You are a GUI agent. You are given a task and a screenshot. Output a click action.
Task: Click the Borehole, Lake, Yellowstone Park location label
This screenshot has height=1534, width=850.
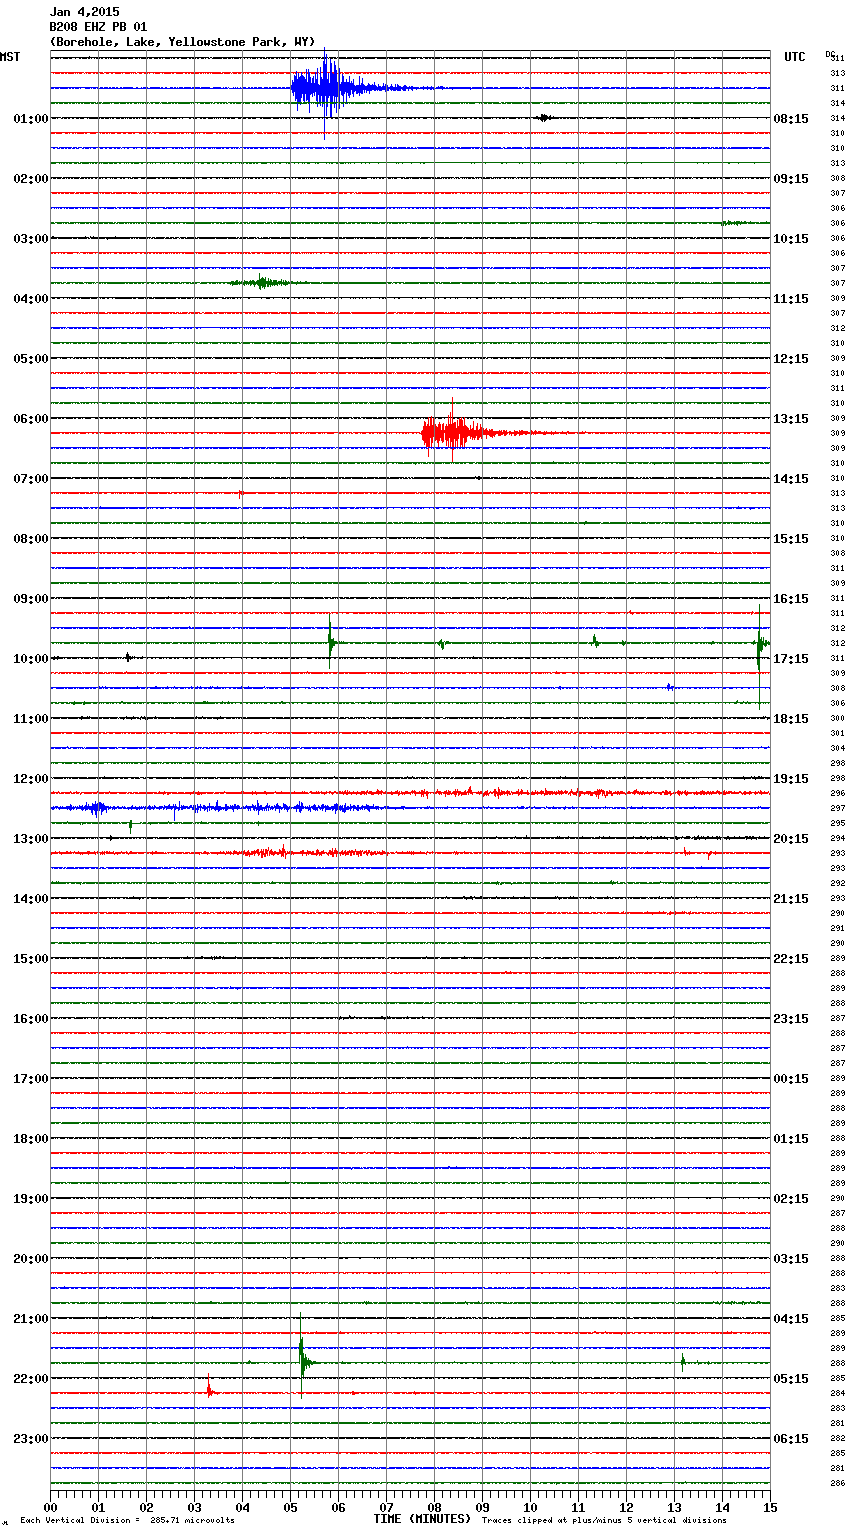coord(182,42)
